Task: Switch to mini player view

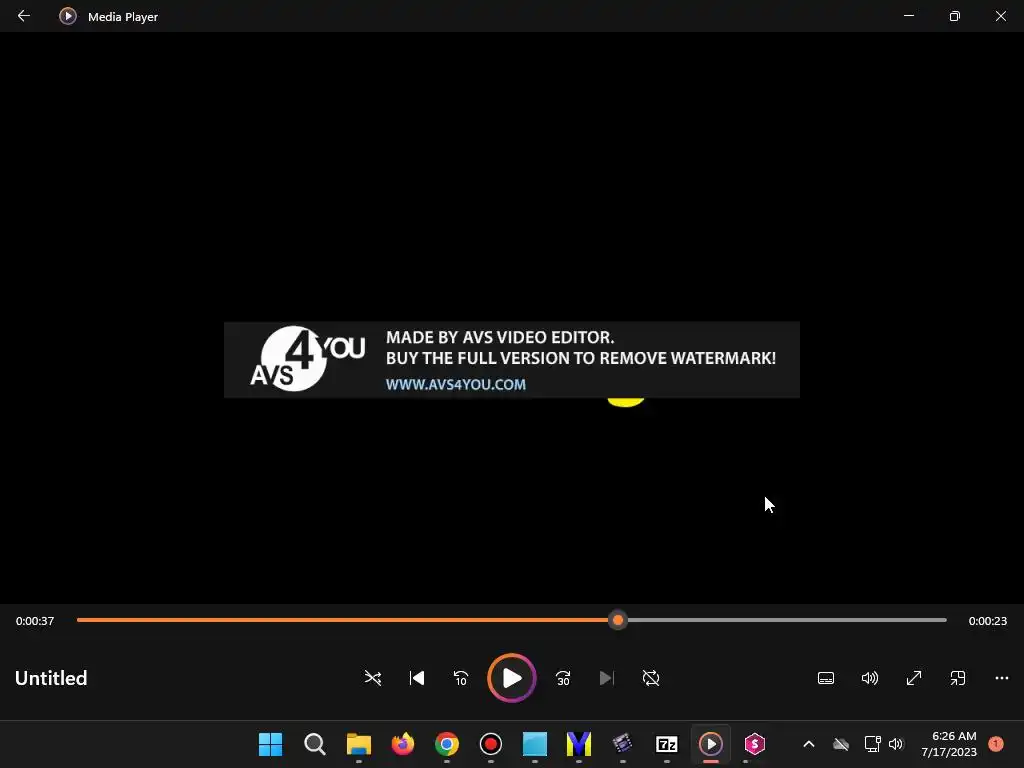Action: pos(958,678)
